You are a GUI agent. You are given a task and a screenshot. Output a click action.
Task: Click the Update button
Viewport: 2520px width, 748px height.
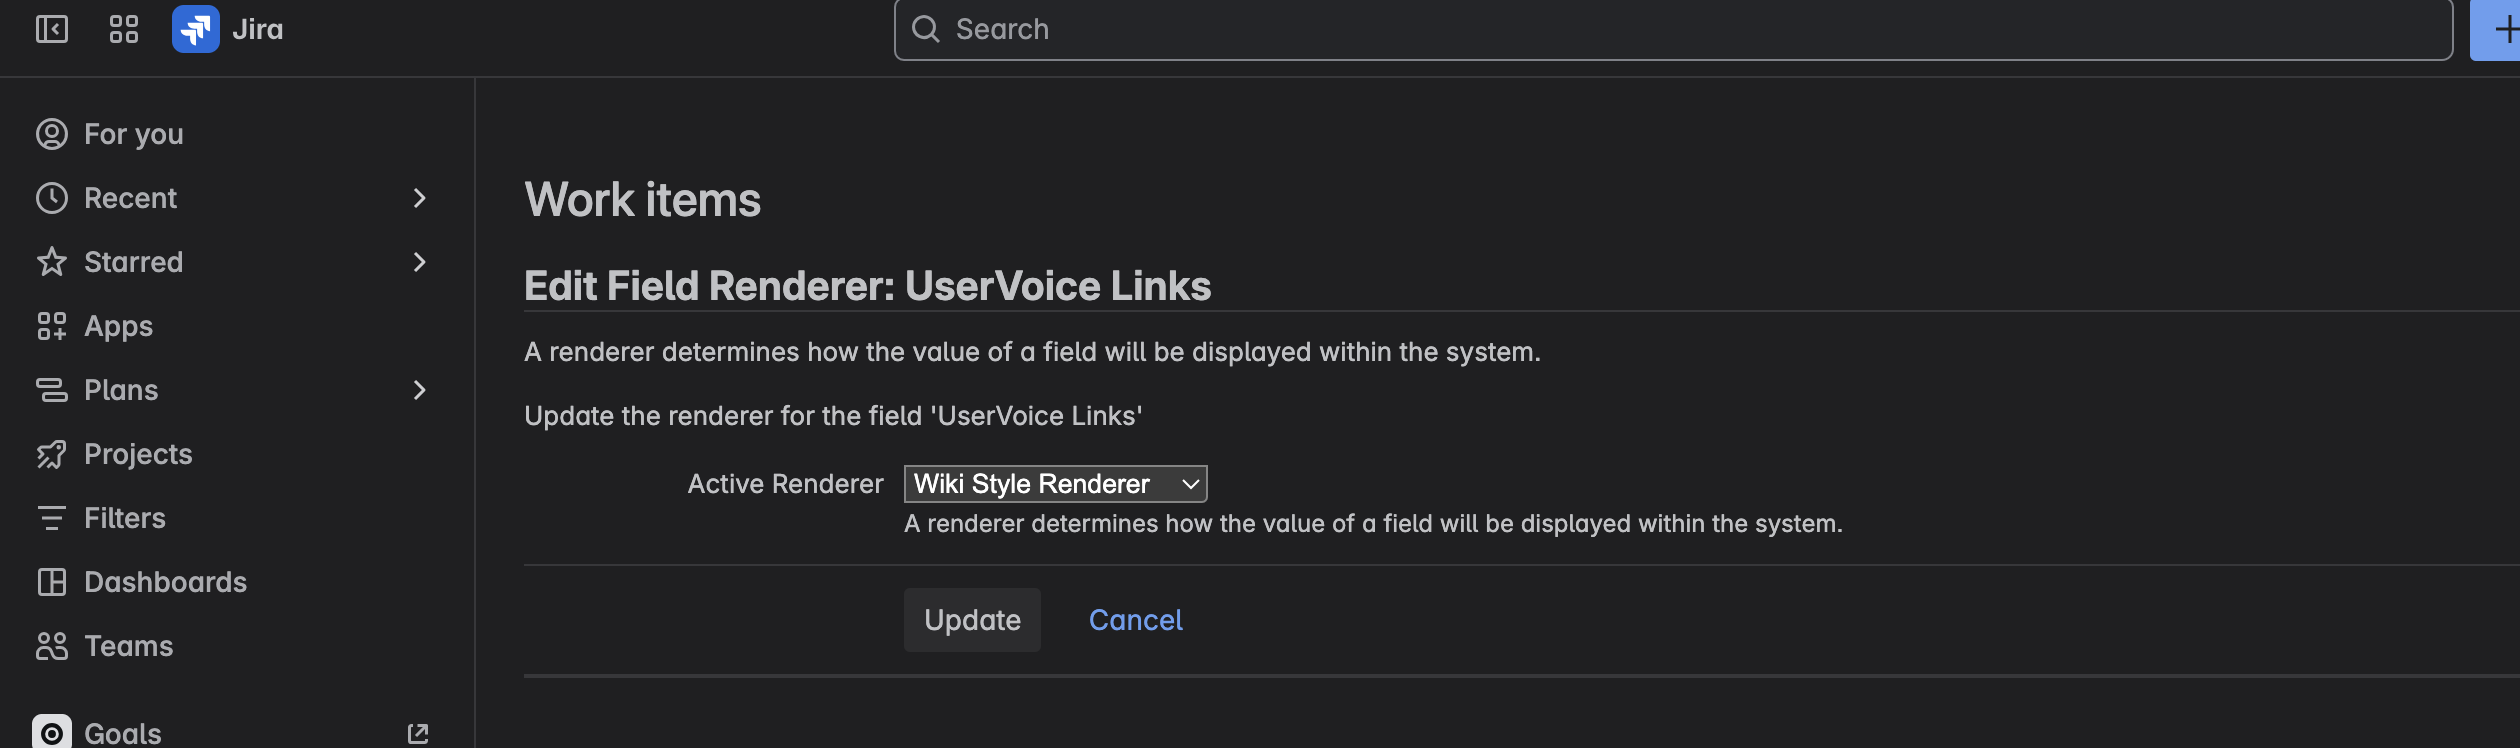[971, 619]
